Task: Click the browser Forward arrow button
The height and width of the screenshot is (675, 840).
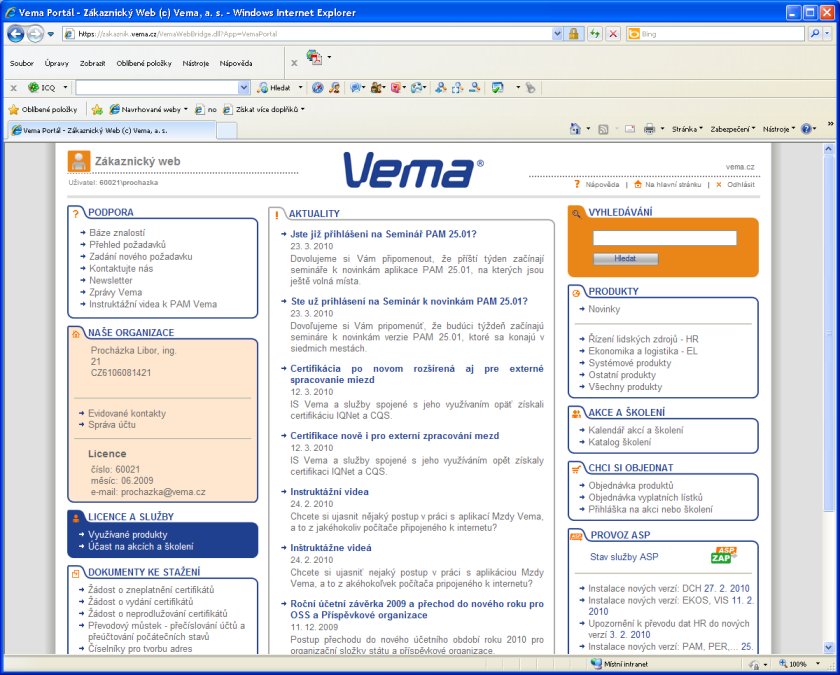Action: tap(35, 34)
